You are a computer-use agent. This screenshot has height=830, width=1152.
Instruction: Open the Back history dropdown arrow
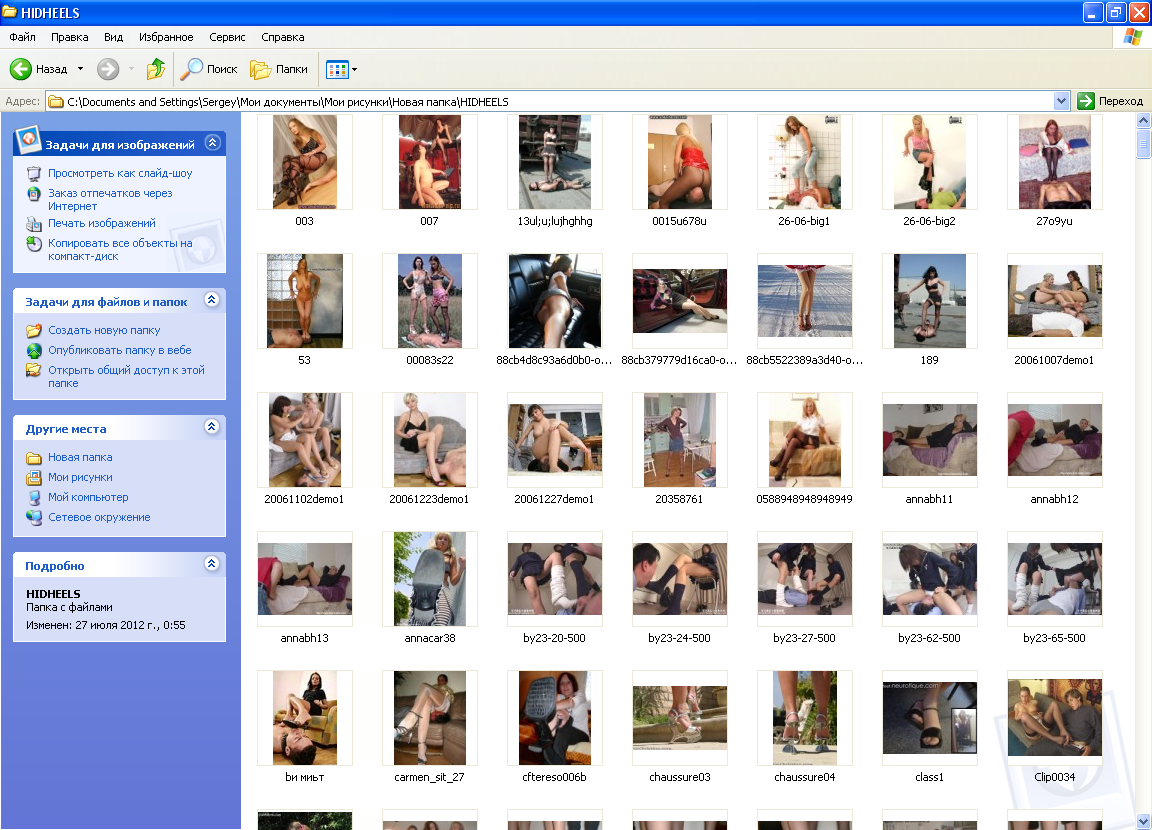point(81,69)
